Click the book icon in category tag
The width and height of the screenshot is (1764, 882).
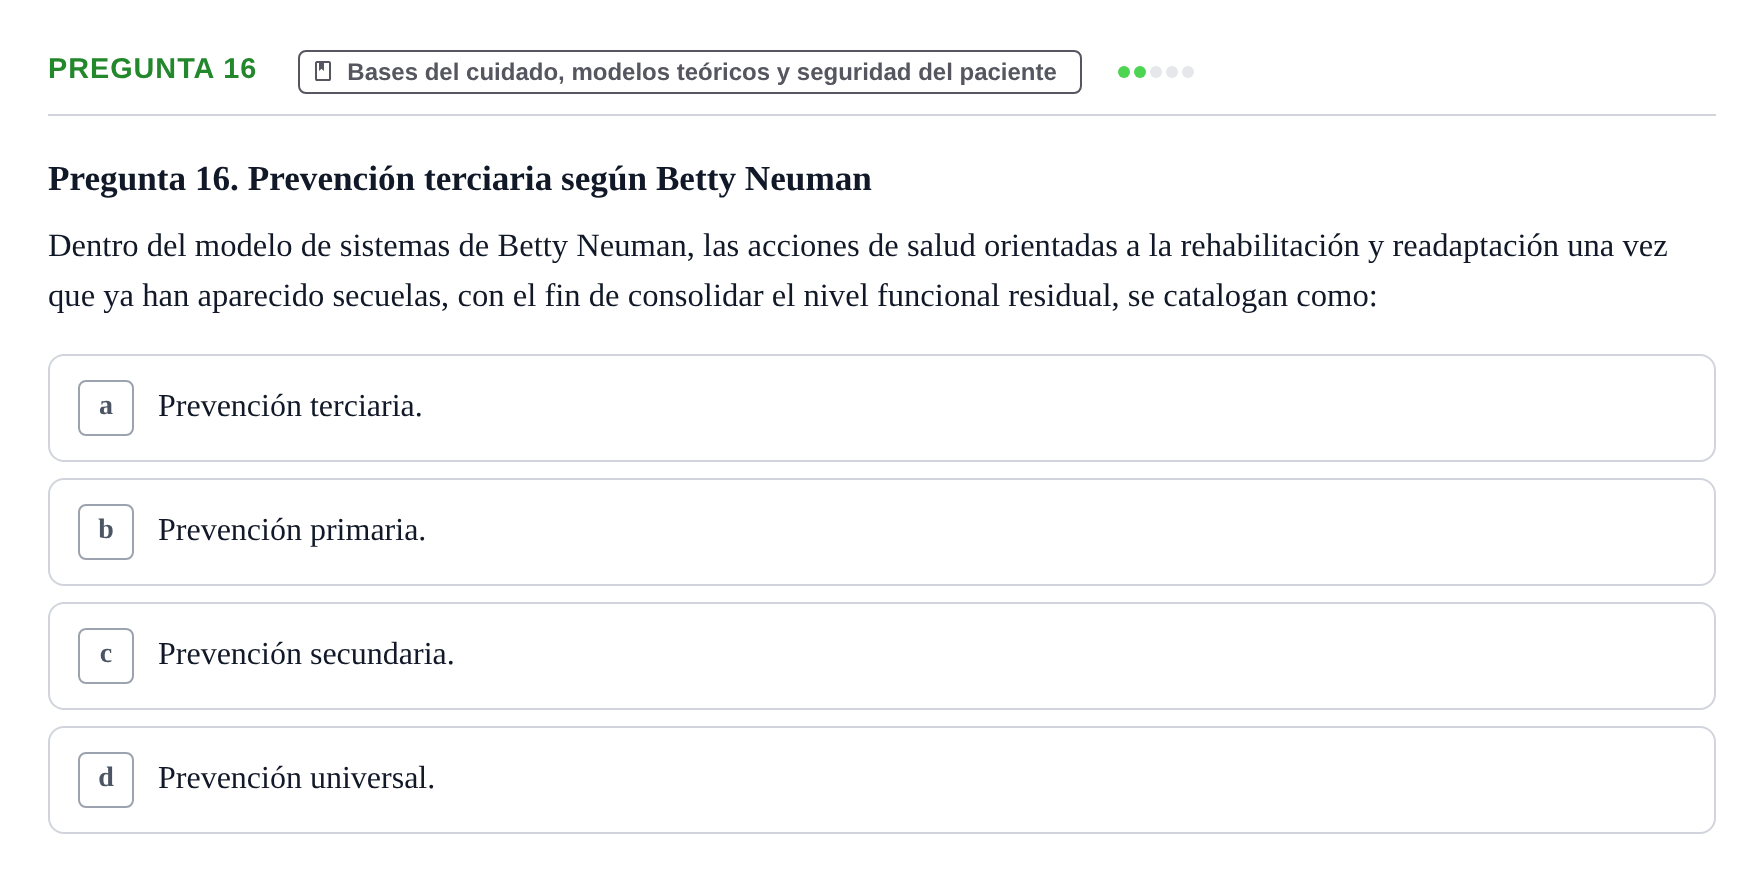click(323, 71)
